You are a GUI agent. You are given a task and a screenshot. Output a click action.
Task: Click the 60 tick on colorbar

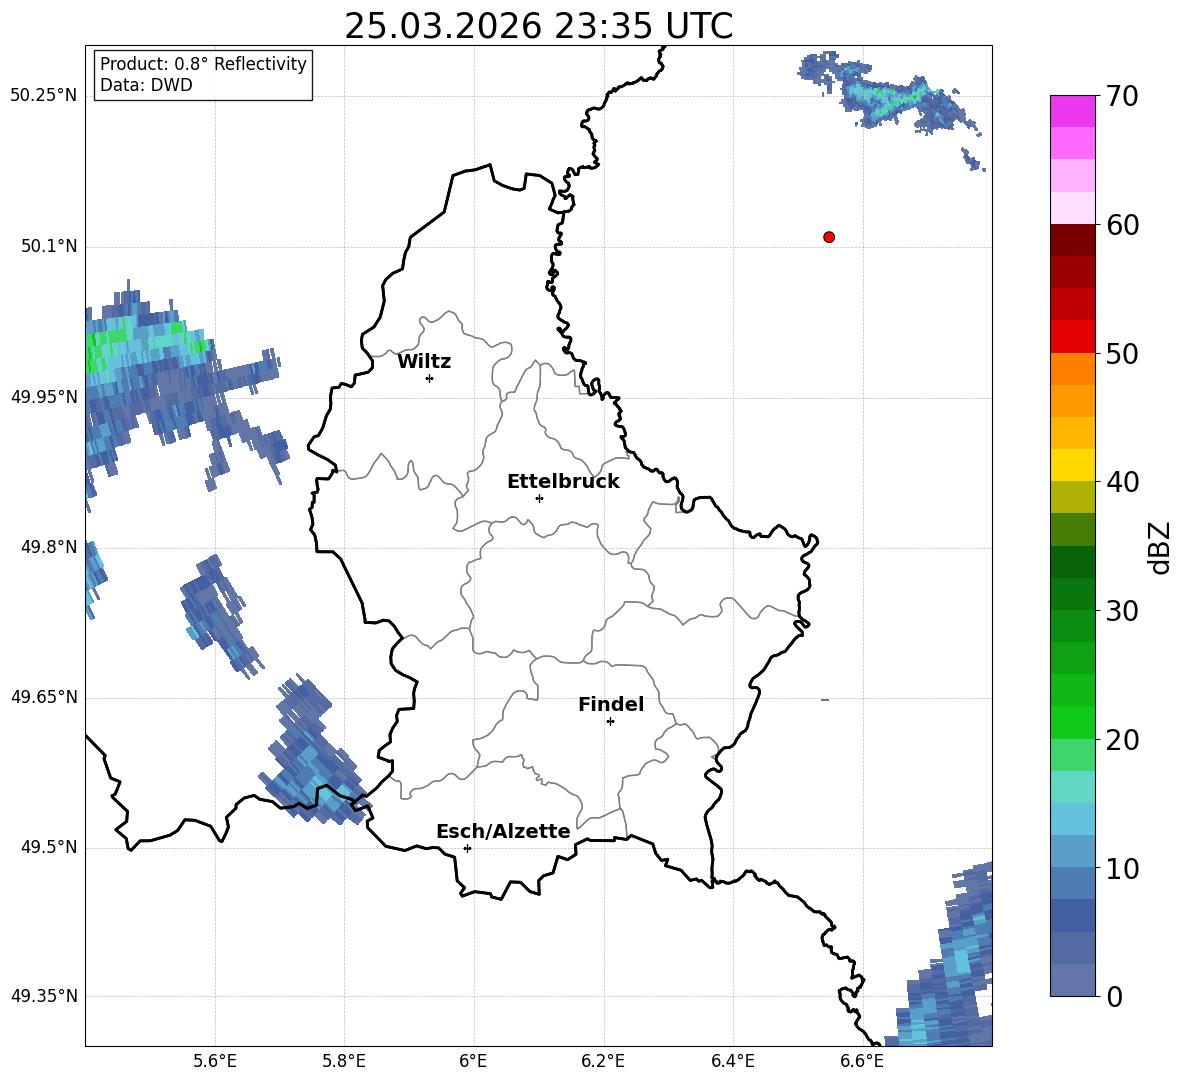click(x=1121, y=225)
